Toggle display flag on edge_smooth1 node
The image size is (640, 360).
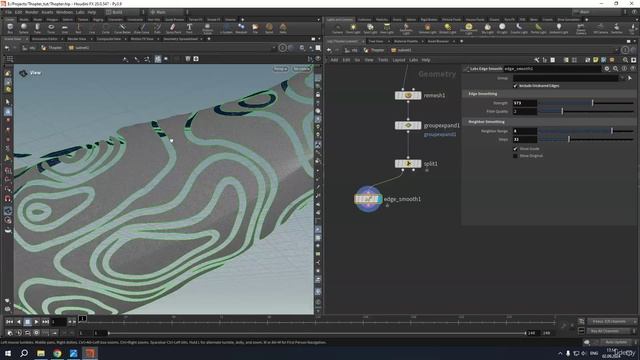379,199
